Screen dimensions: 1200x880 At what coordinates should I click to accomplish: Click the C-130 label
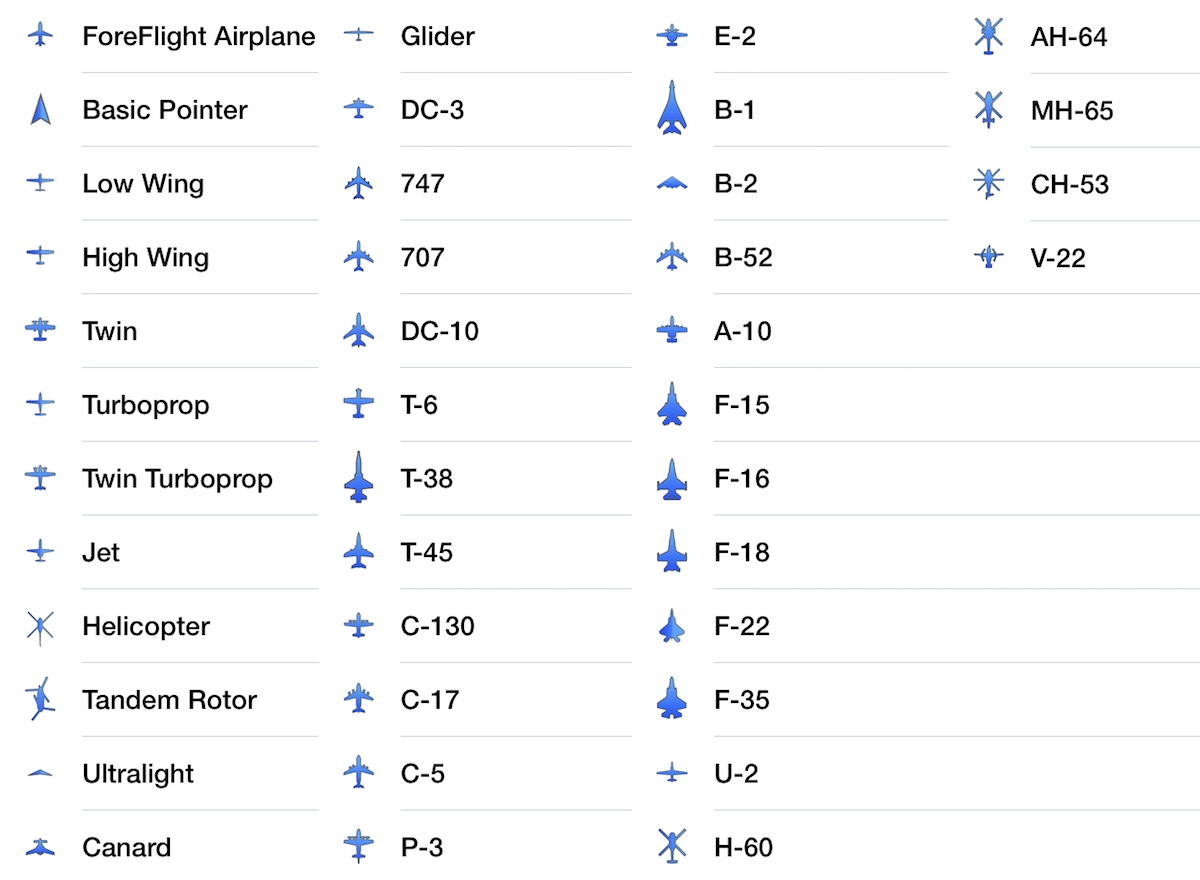(438, 626)
